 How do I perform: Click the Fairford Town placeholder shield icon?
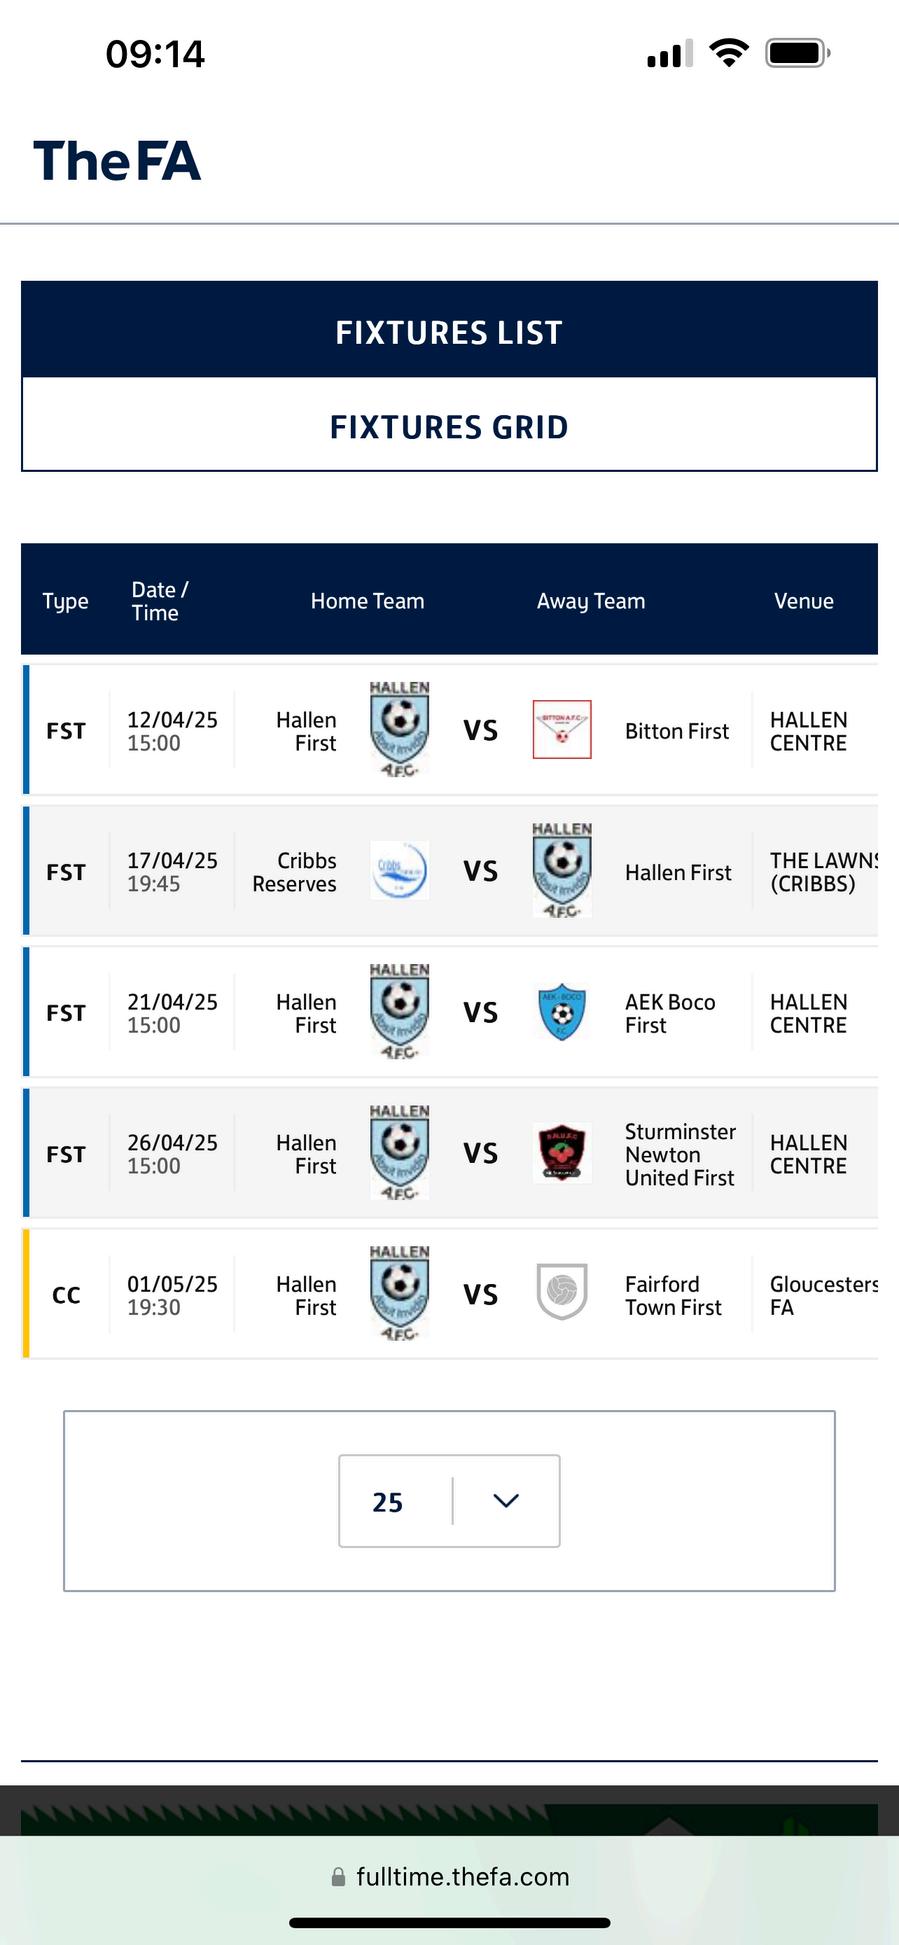562,1292
